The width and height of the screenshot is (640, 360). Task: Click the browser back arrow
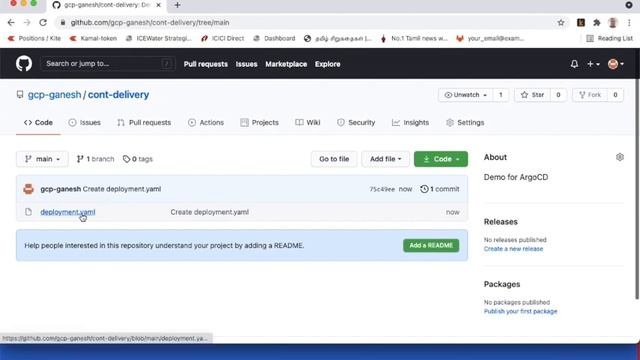tap(11, 22)
